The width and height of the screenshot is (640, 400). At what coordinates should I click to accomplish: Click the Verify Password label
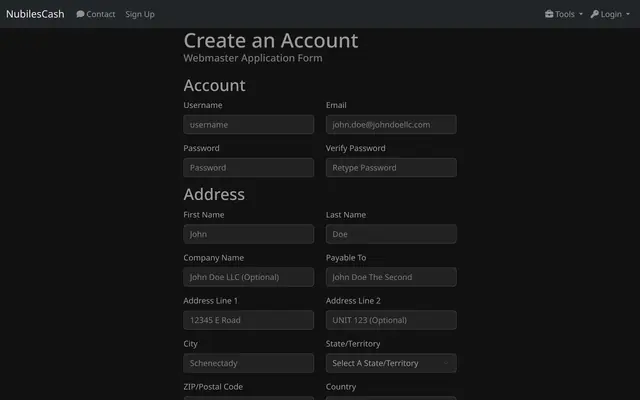pos(356,148)
